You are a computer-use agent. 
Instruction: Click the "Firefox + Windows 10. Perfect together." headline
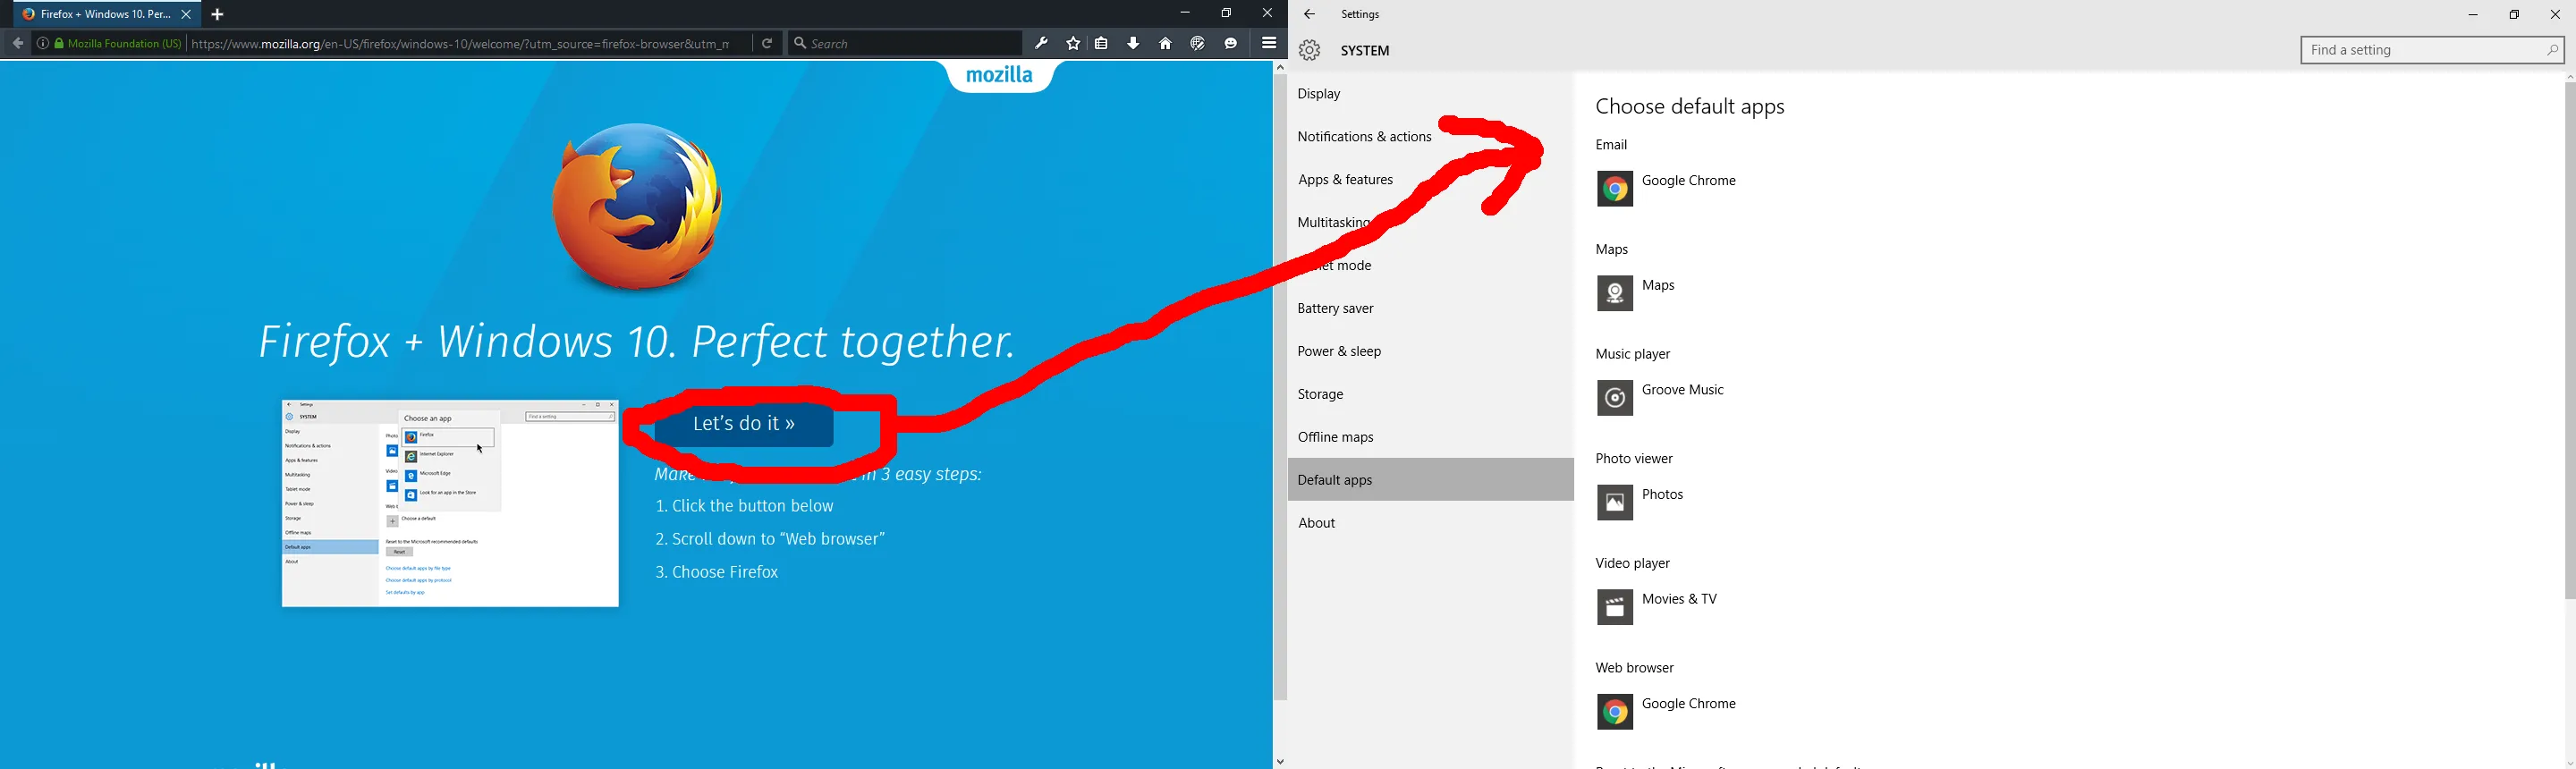637,342
